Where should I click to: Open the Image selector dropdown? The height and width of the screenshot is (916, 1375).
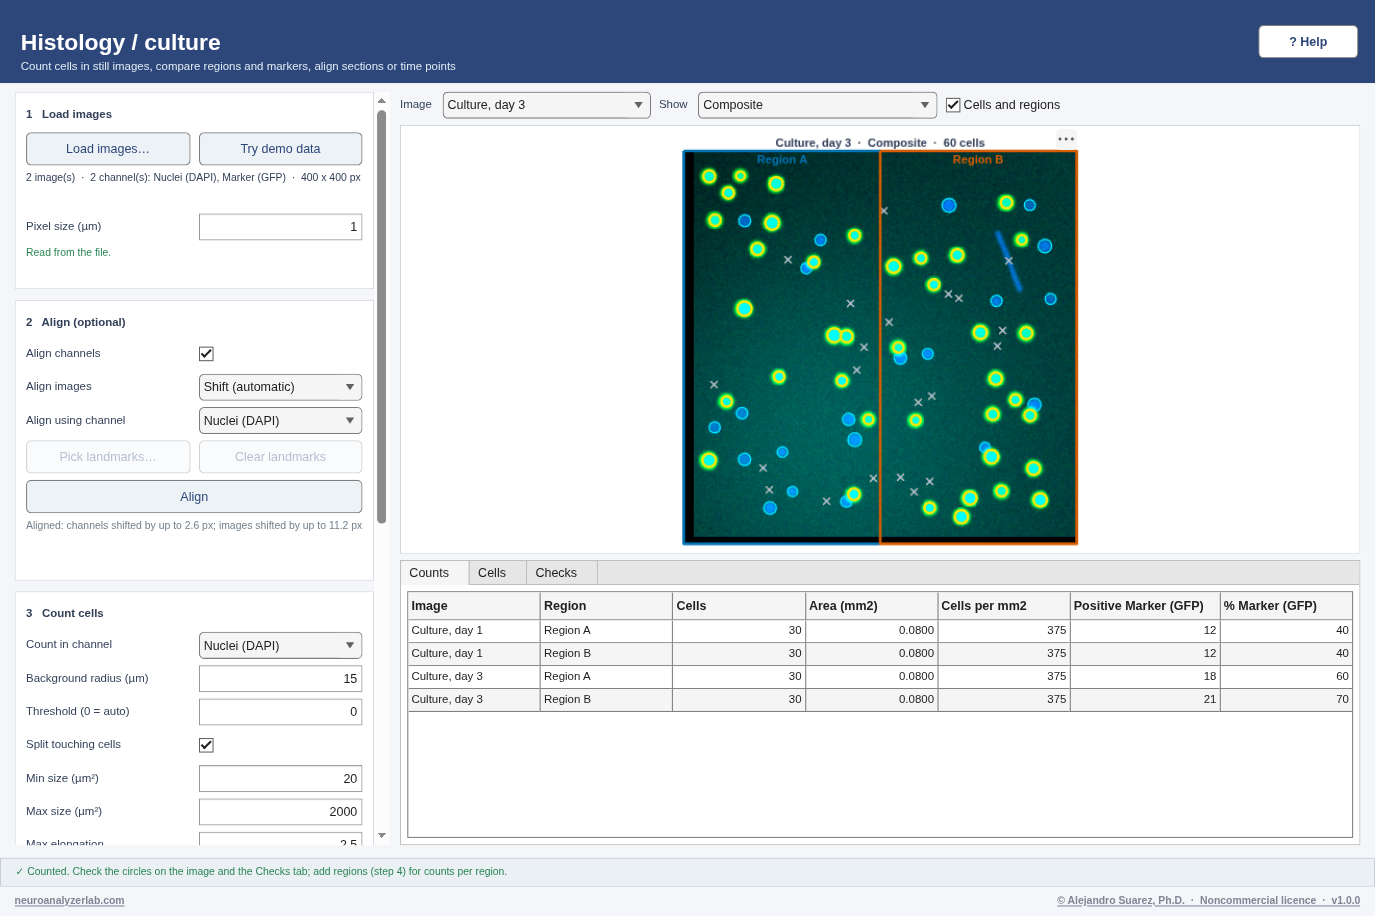[x=546, y=105]
